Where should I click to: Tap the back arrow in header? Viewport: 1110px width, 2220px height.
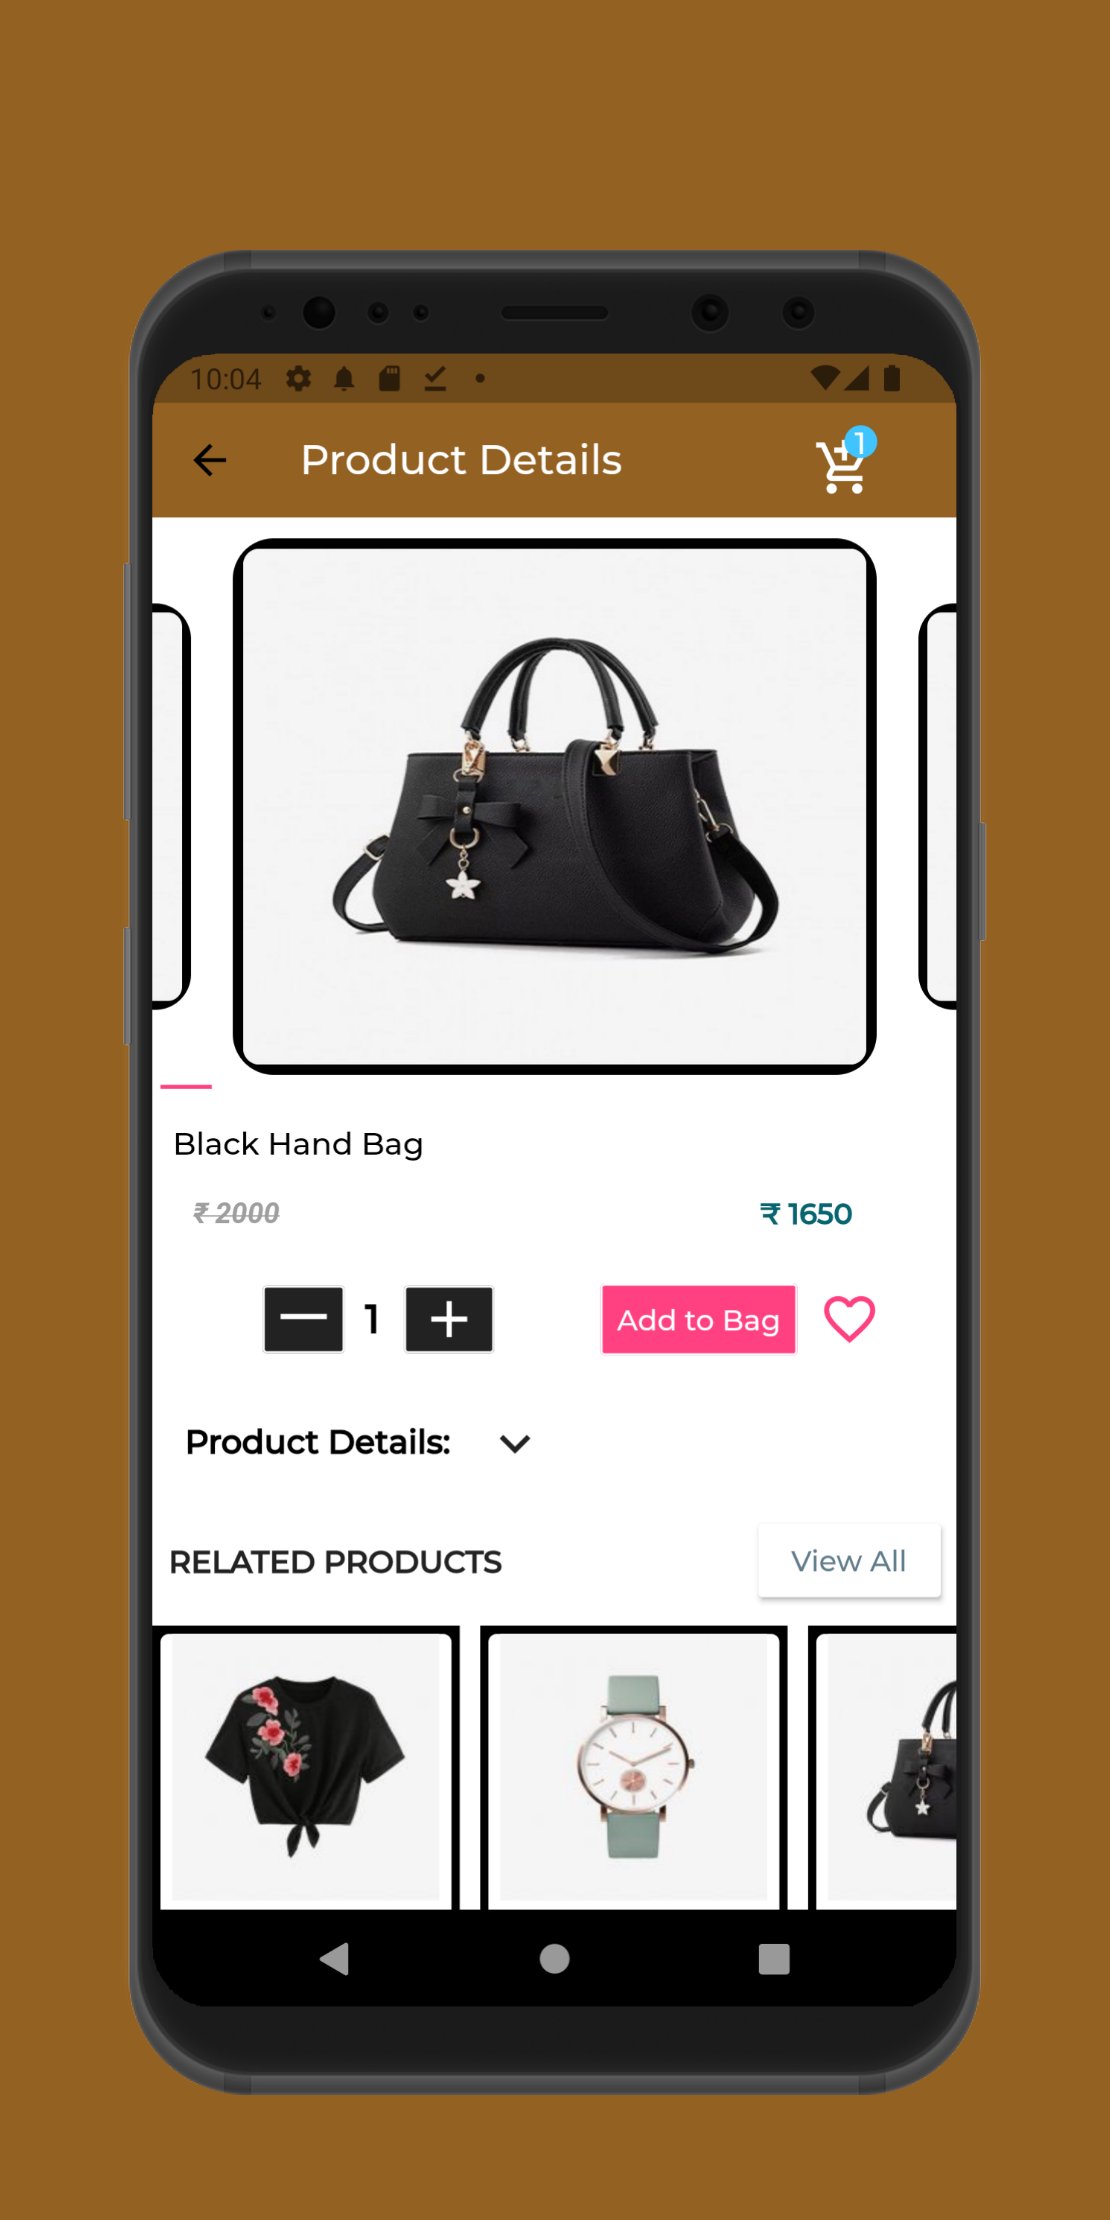(x=210, y=460)
